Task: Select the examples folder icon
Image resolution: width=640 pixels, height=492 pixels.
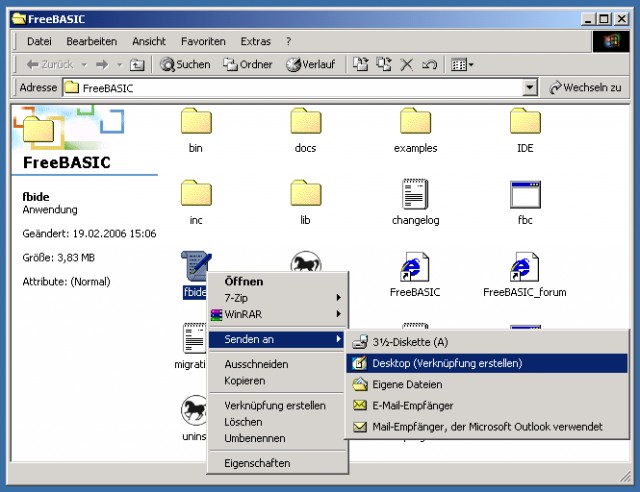Action: point(415,121)
